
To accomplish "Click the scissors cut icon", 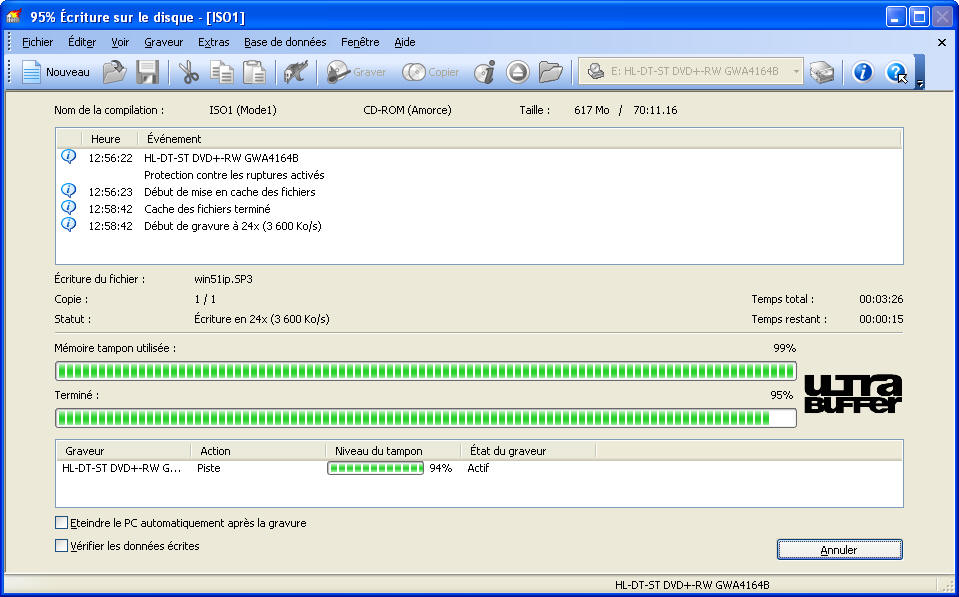I will pos(188,72).
